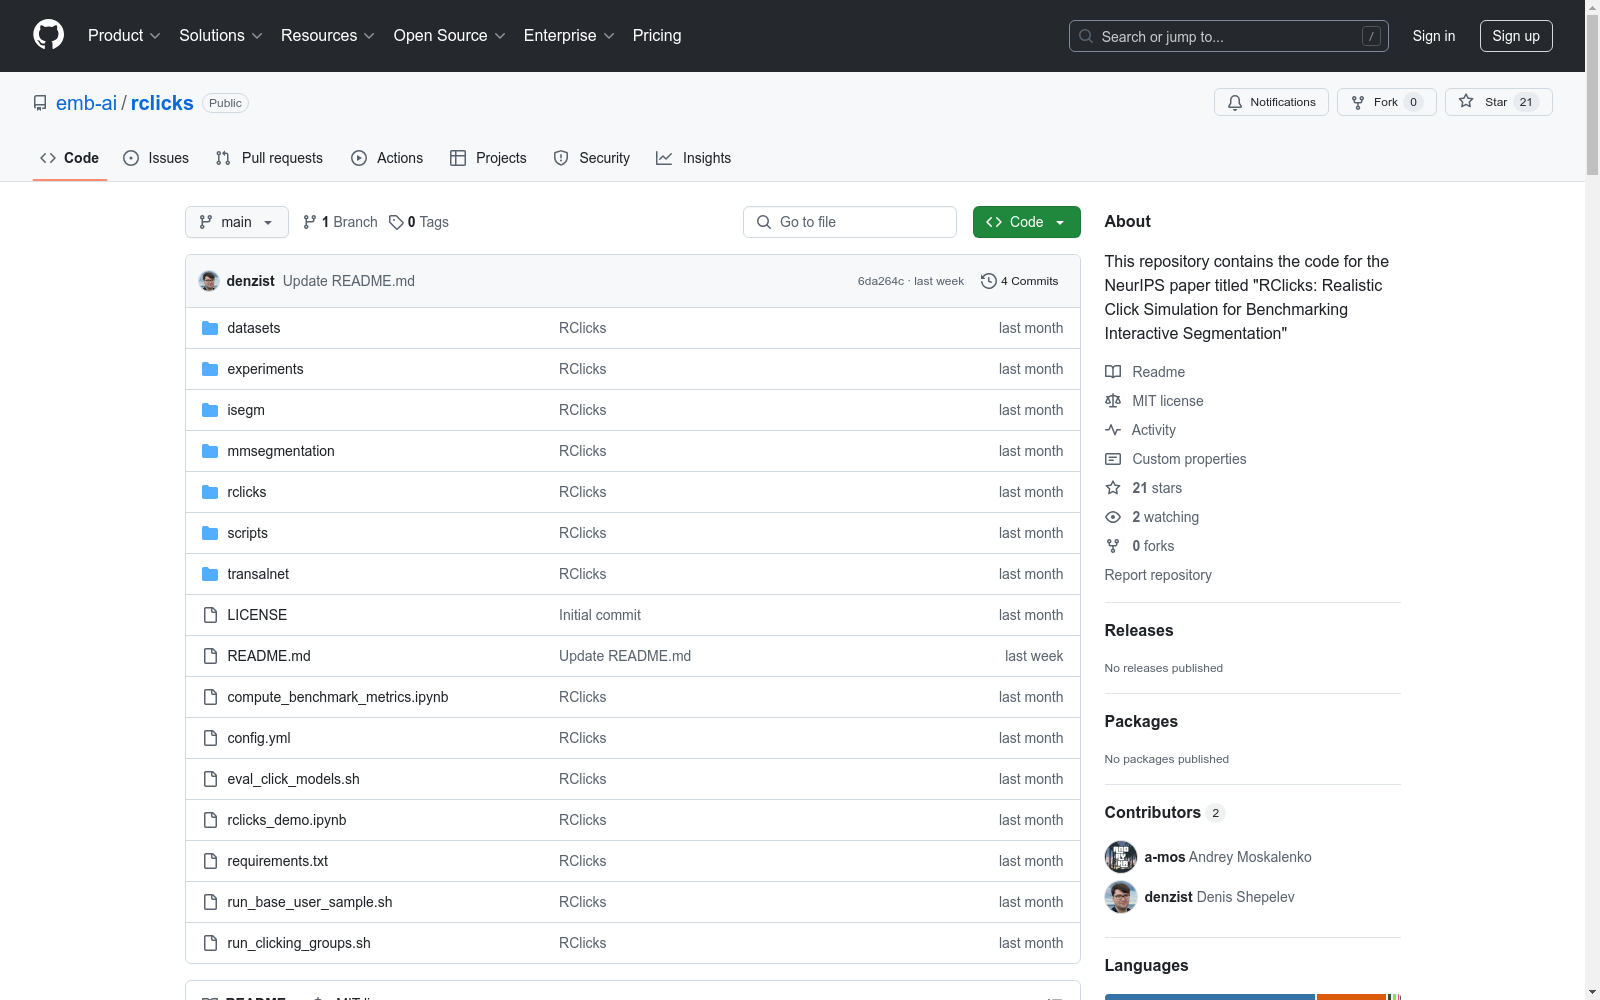Click the eval_click_models.sh file icon

tap(210, 779)
